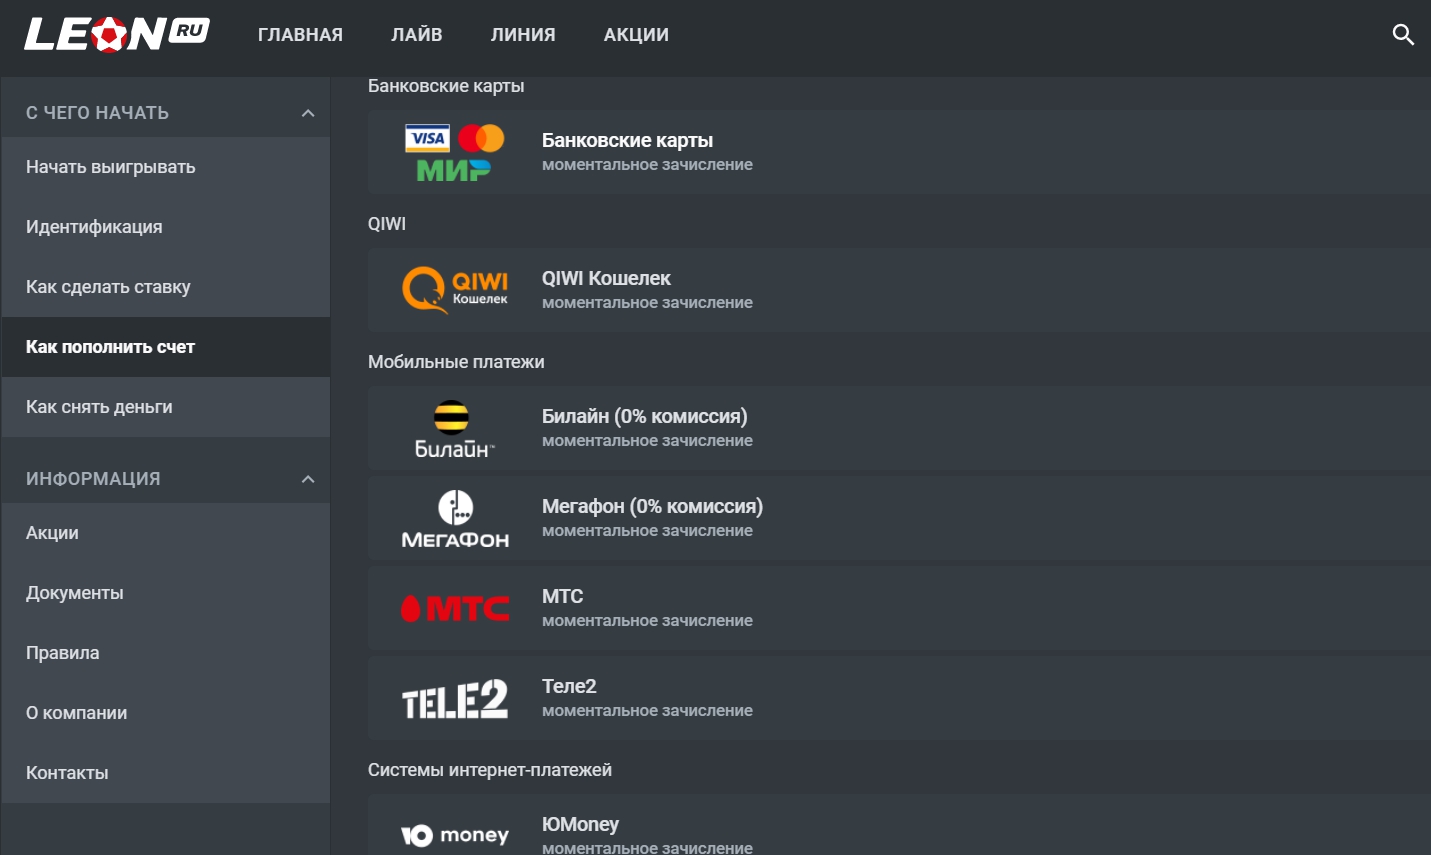
Task: Choose the red МТС logo
Action: click(455, 608)
